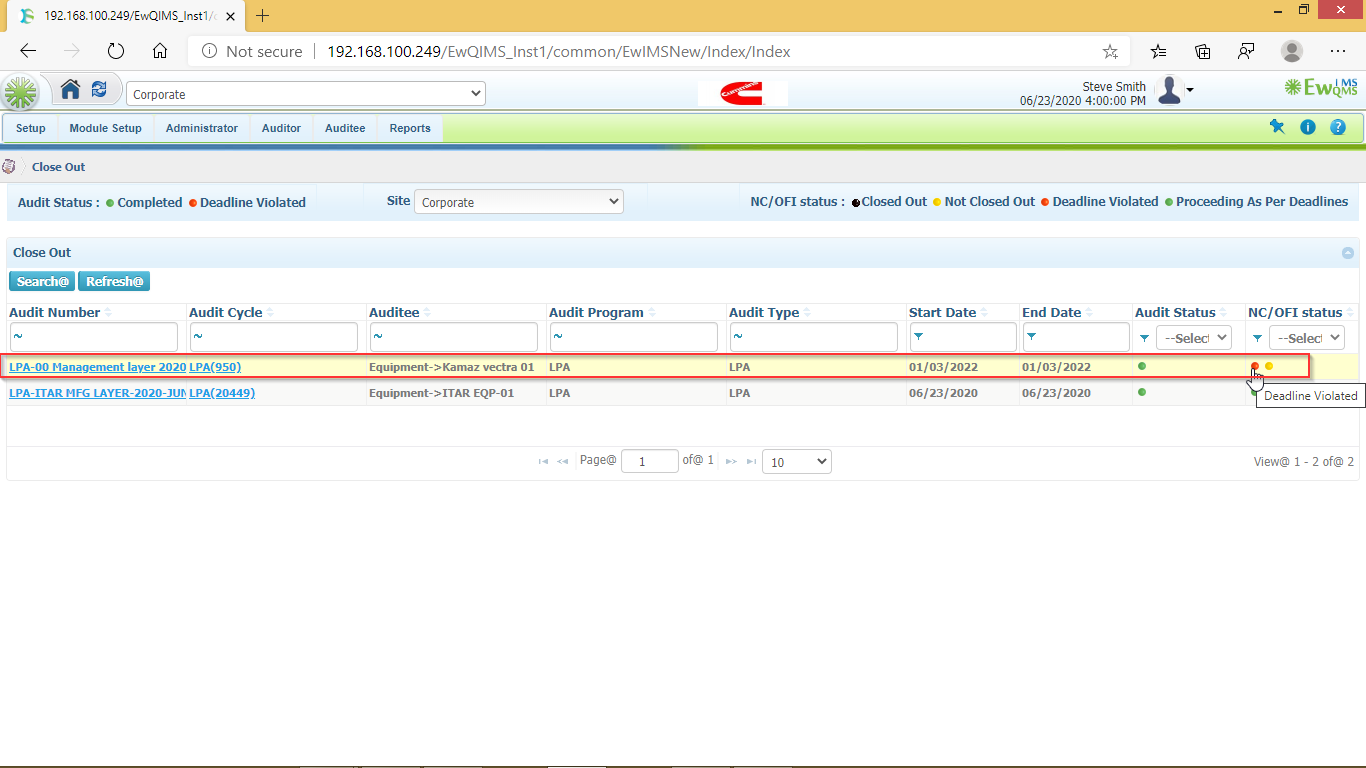Open the blue information icon

1308,127
